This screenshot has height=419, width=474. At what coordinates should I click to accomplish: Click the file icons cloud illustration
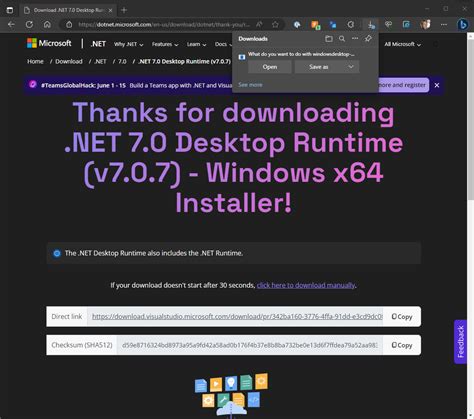click(231, 396)
